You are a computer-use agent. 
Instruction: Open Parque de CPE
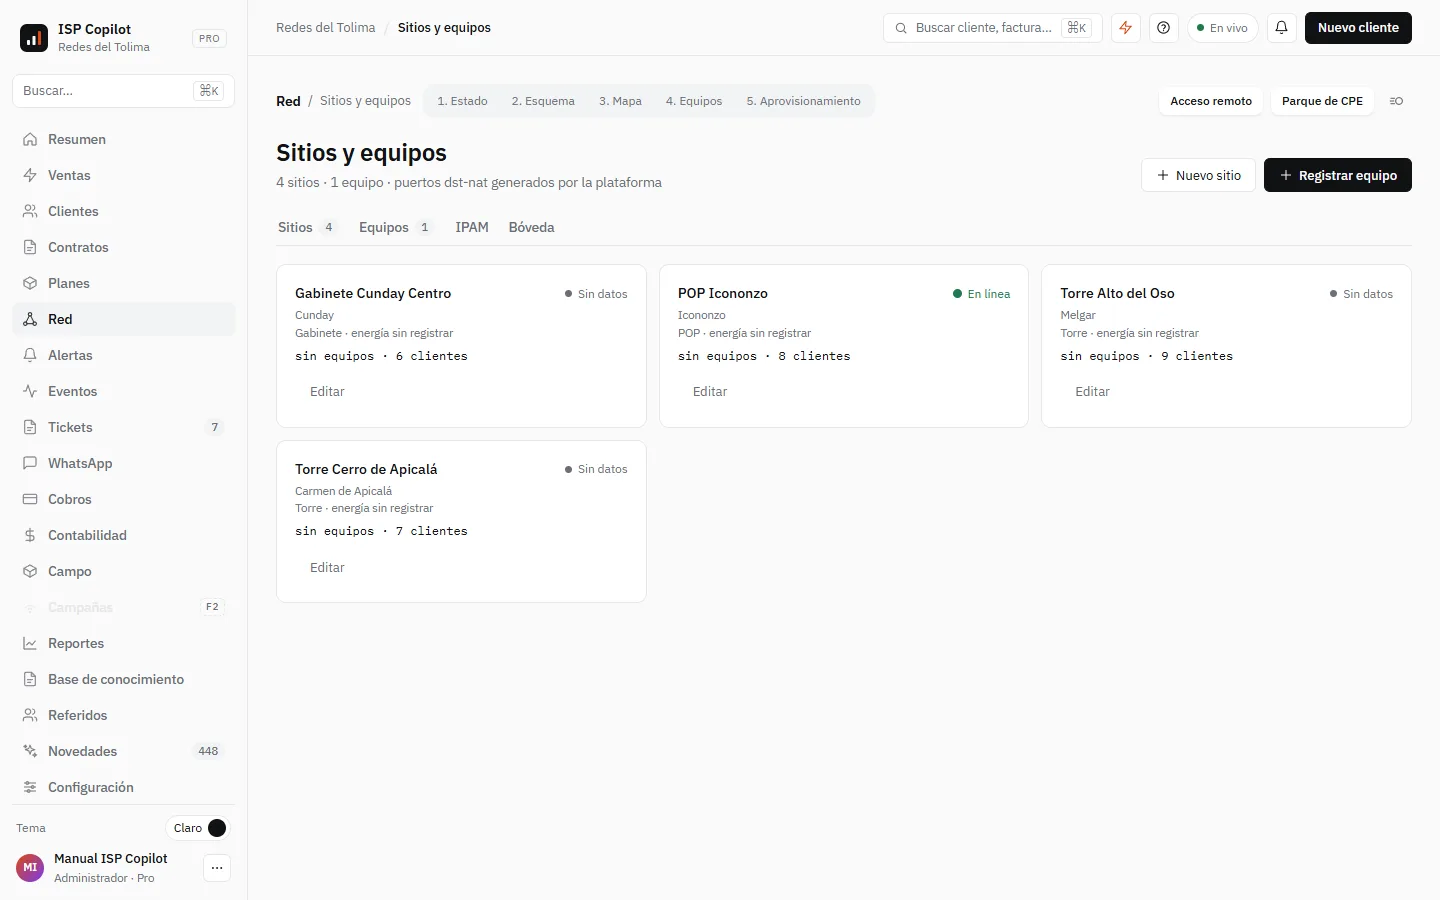tap(1322, 101)
